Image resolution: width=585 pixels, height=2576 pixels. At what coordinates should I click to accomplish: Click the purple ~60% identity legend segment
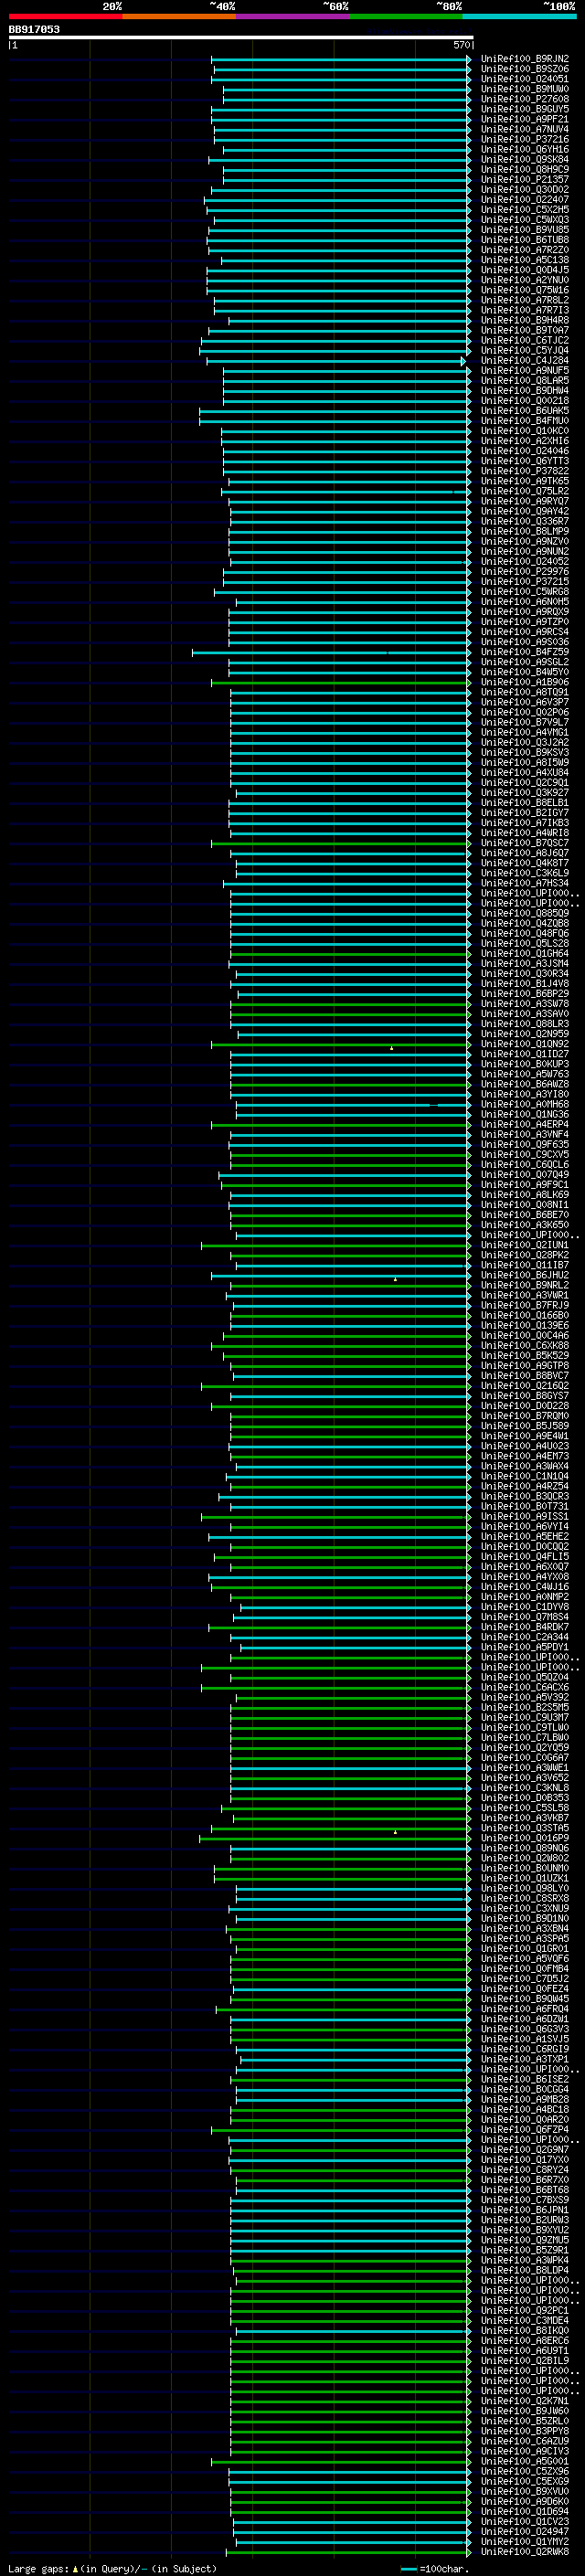click(x=293, y=16)
